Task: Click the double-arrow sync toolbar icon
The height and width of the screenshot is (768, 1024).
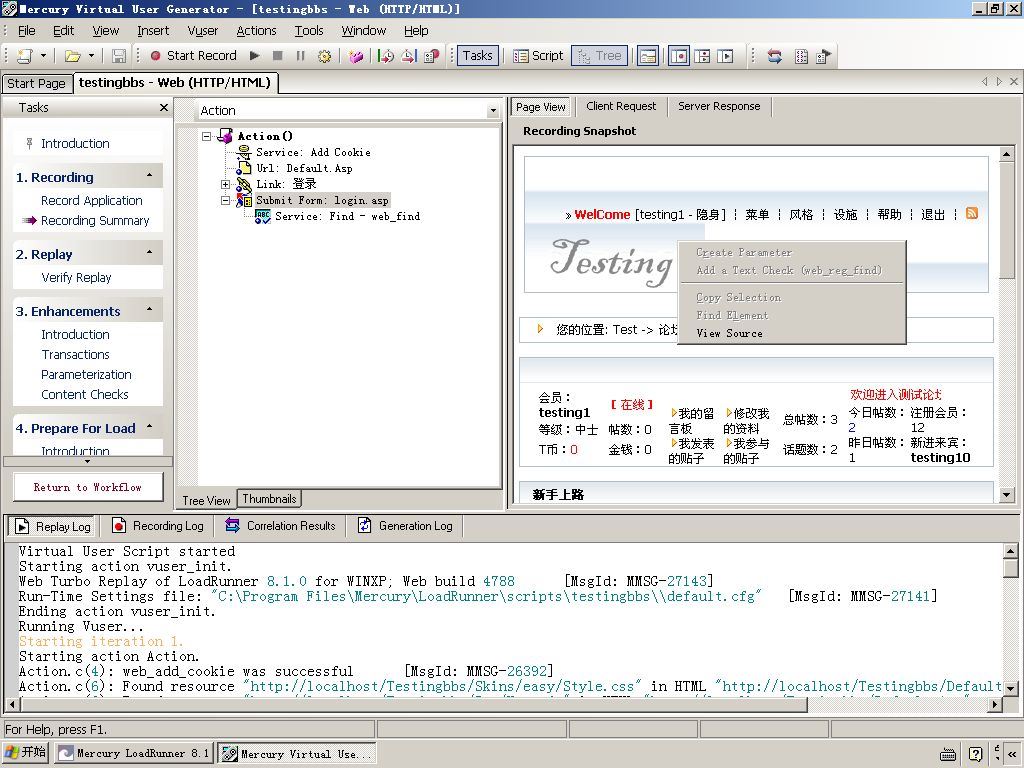Action: (775, 56)
